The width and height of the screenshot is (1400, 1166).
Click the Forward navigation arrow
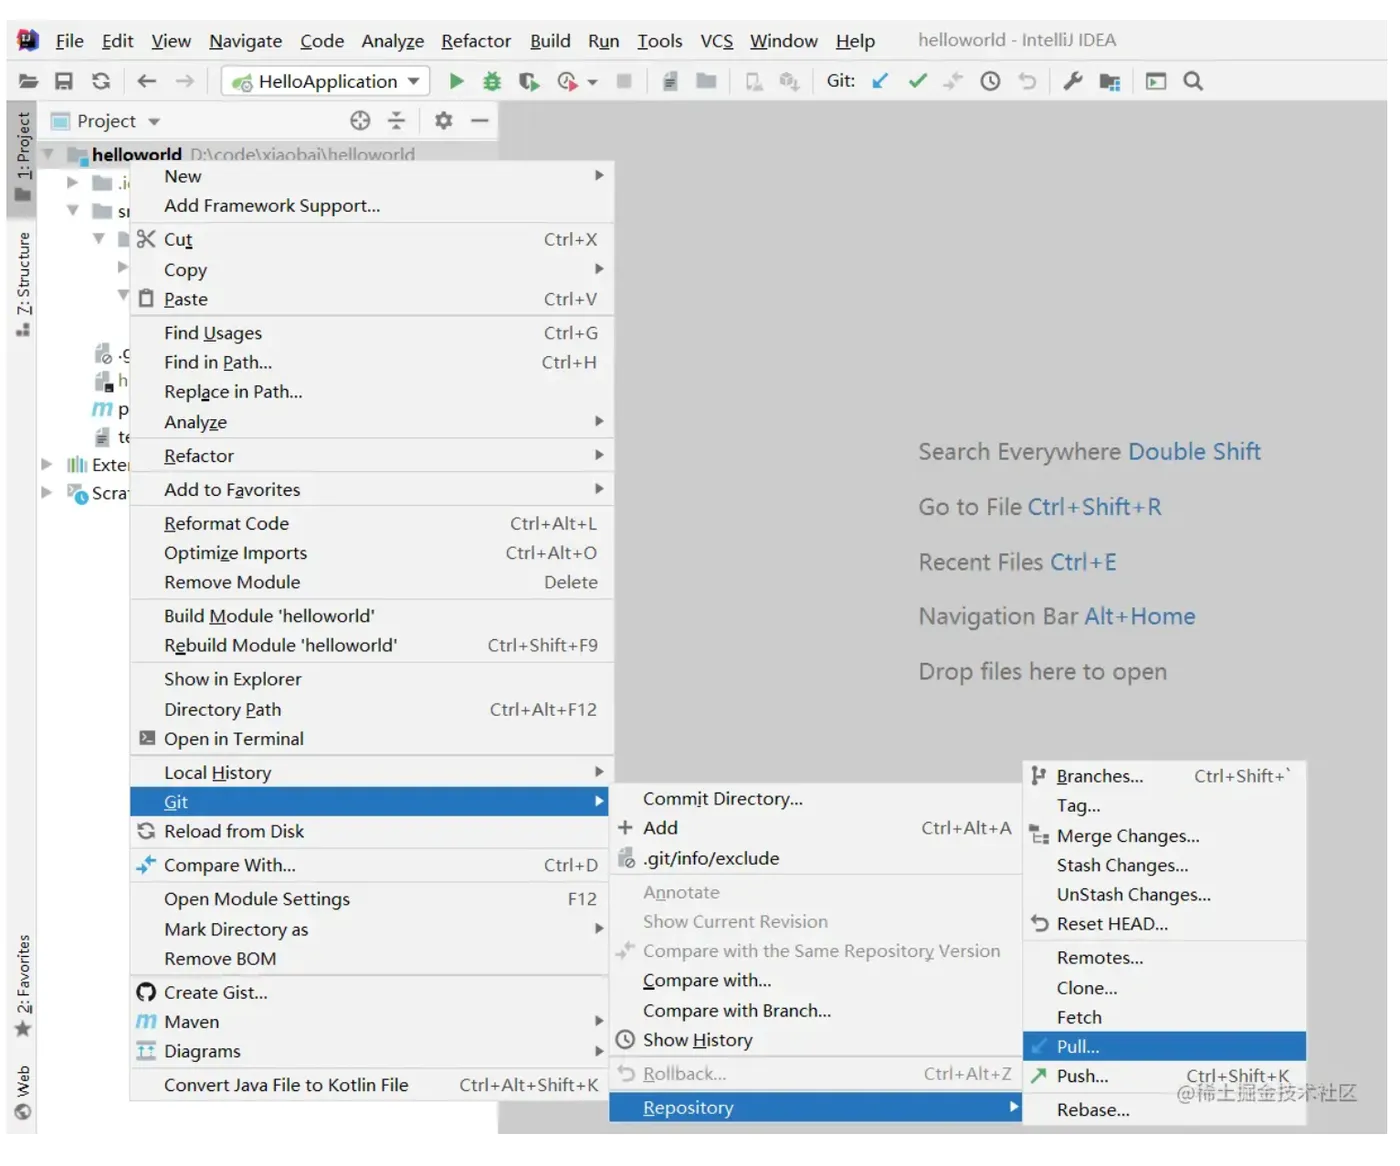point(185,81)
